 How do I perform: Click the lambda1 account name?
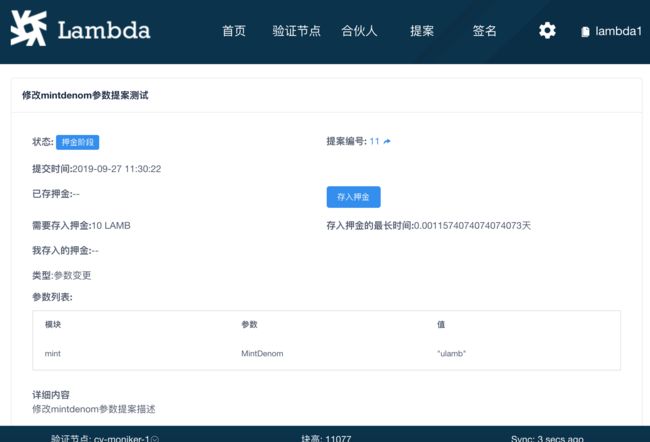tap(616, 31)
